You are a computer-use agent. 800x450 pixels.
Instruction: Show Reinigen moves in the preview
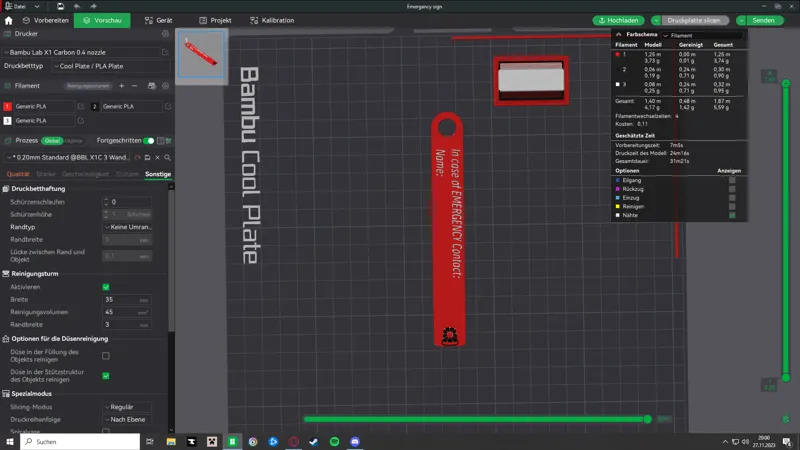pos(732,206)
